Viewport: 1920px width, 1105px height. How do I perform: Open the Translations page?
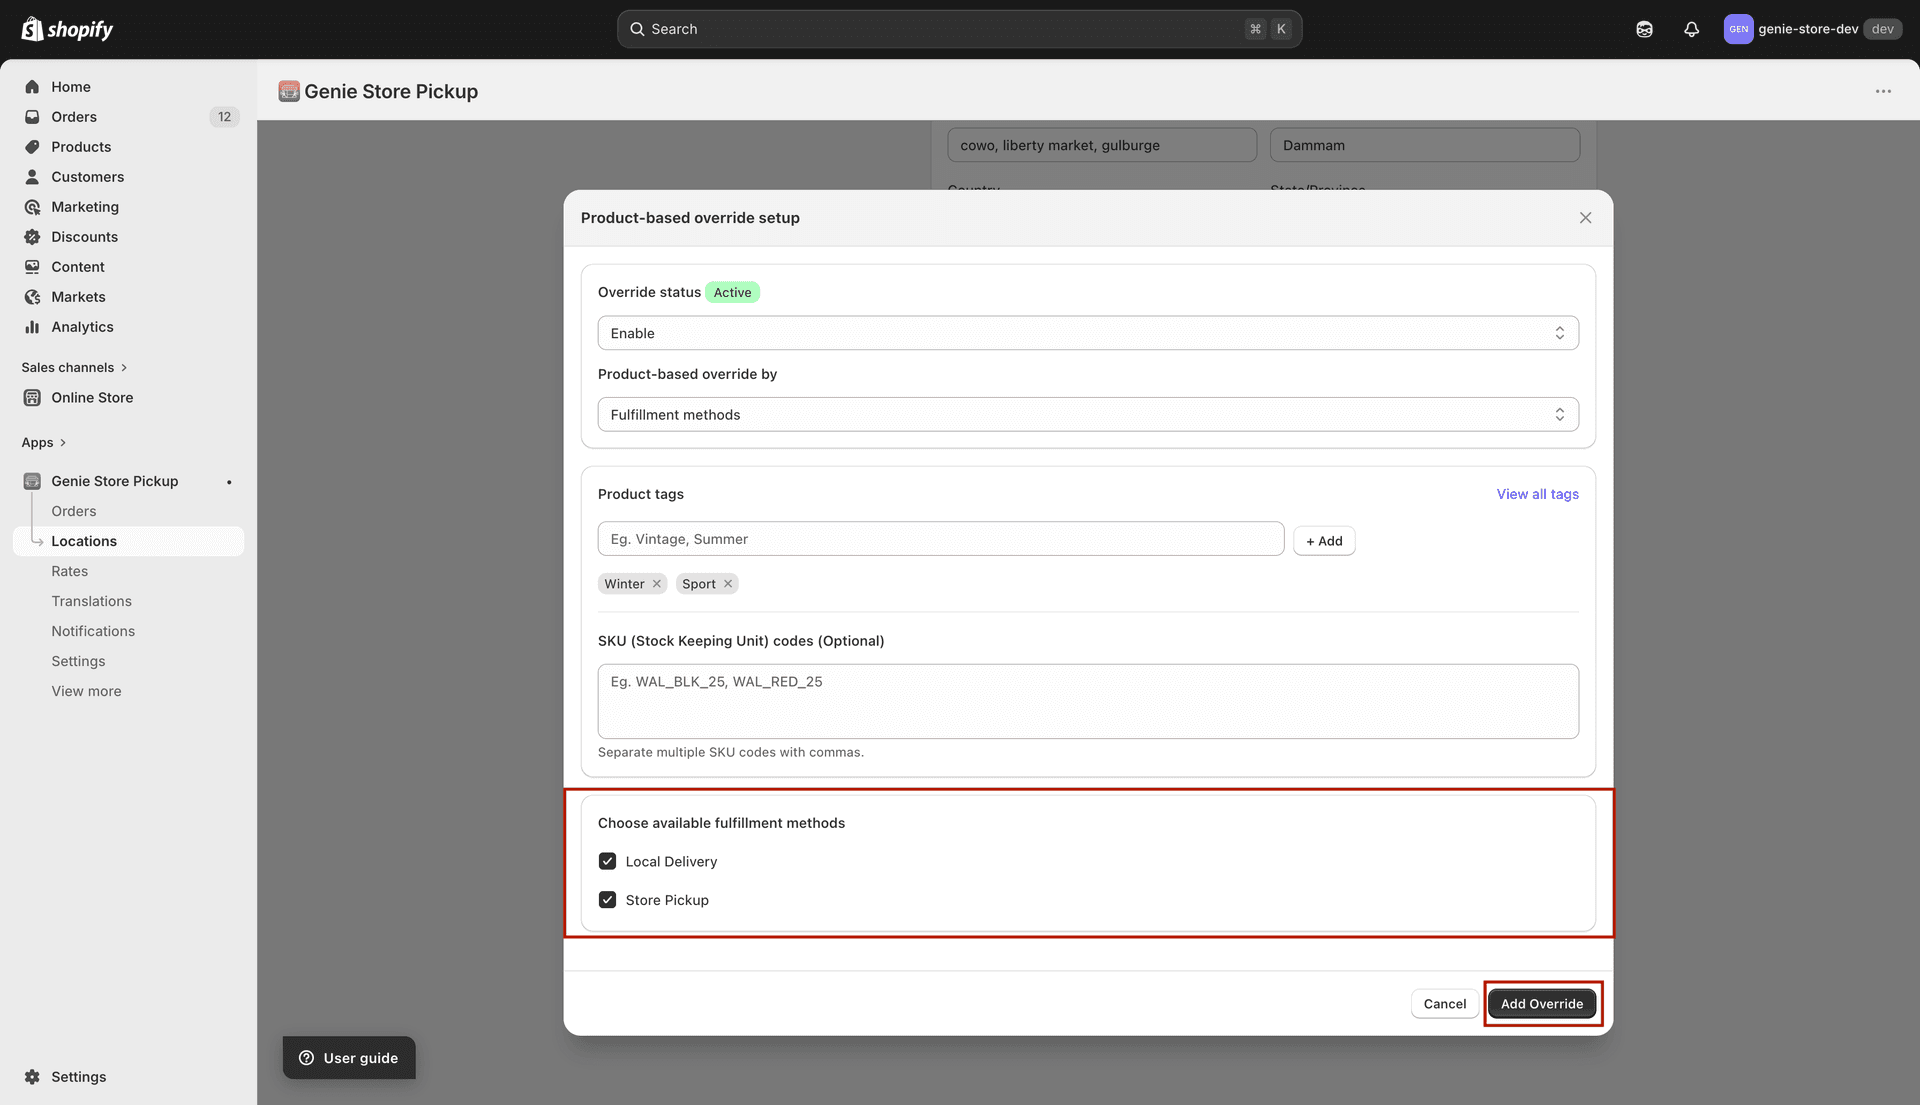(x=92, y=601)
